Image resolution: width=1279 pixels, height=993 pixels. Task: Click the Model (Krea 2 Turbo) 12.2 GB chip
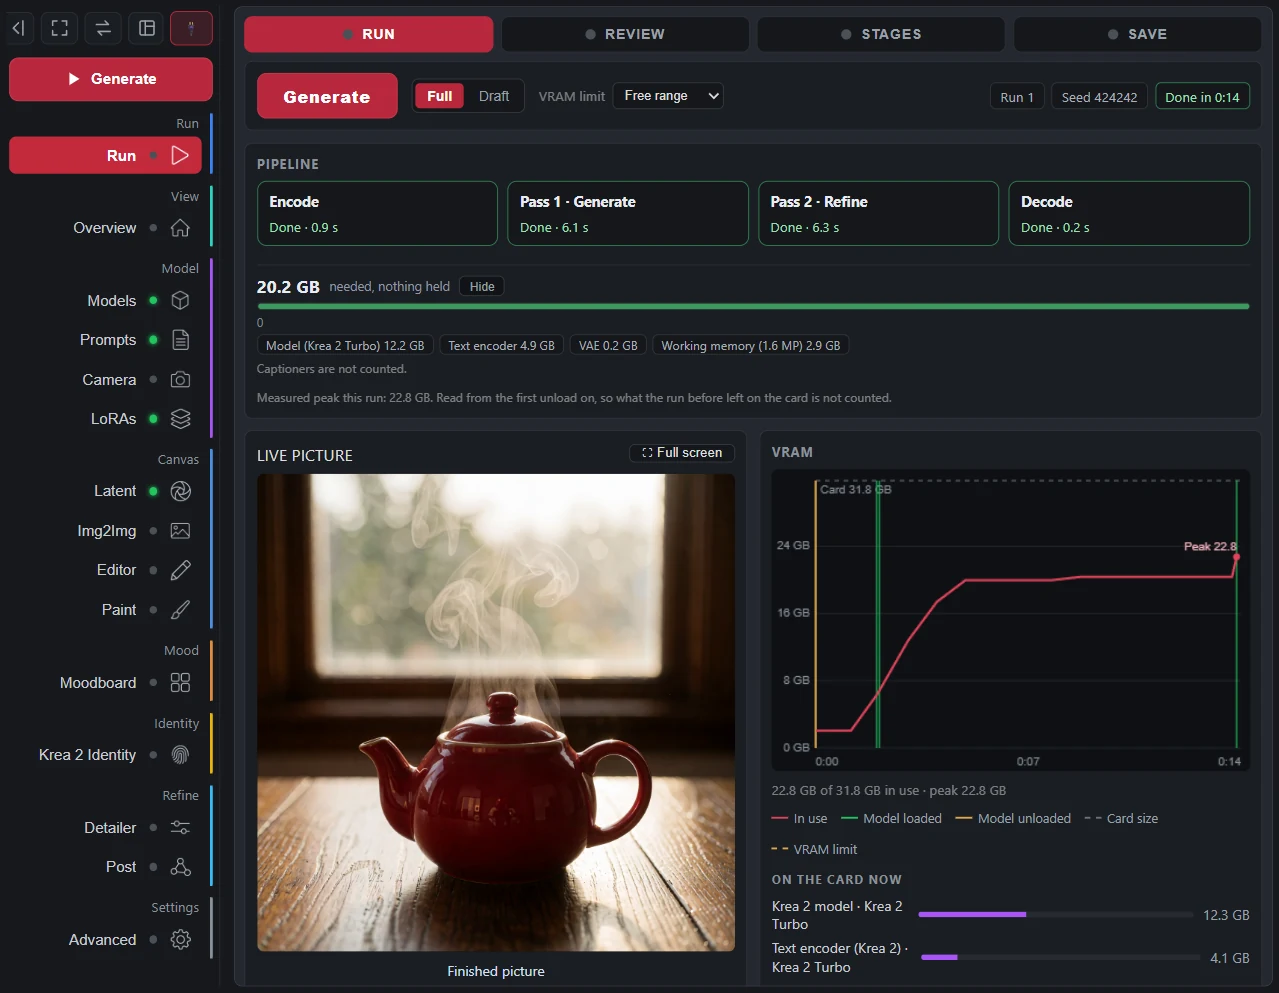pos(345,346)
